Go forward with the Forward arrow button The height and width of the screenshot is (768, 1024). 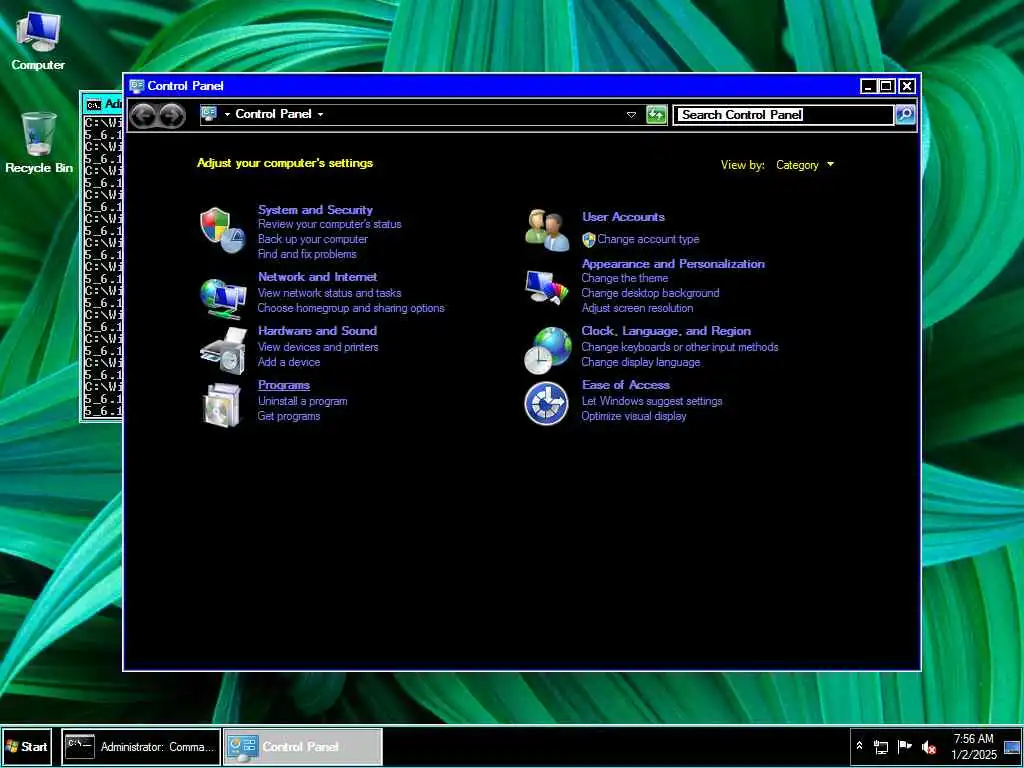172,116
